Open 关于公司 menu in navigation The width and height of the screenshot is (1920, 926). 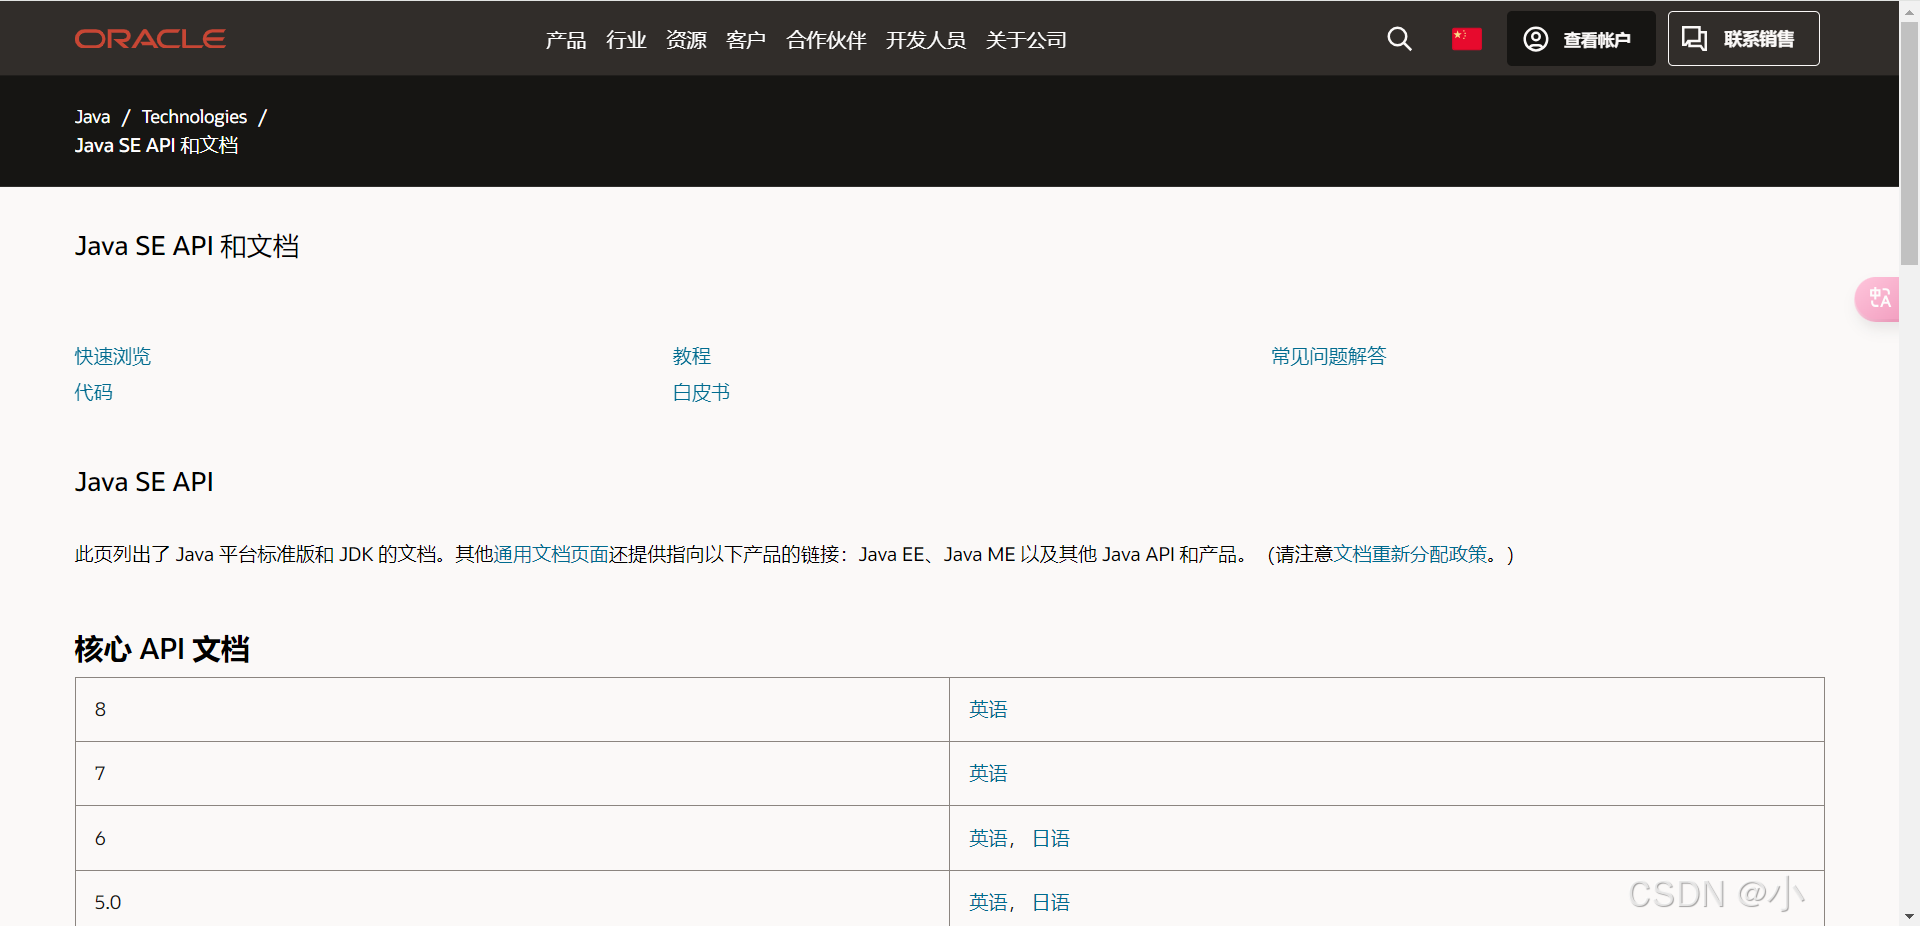pyautogui.click(x=1026, y=40)
